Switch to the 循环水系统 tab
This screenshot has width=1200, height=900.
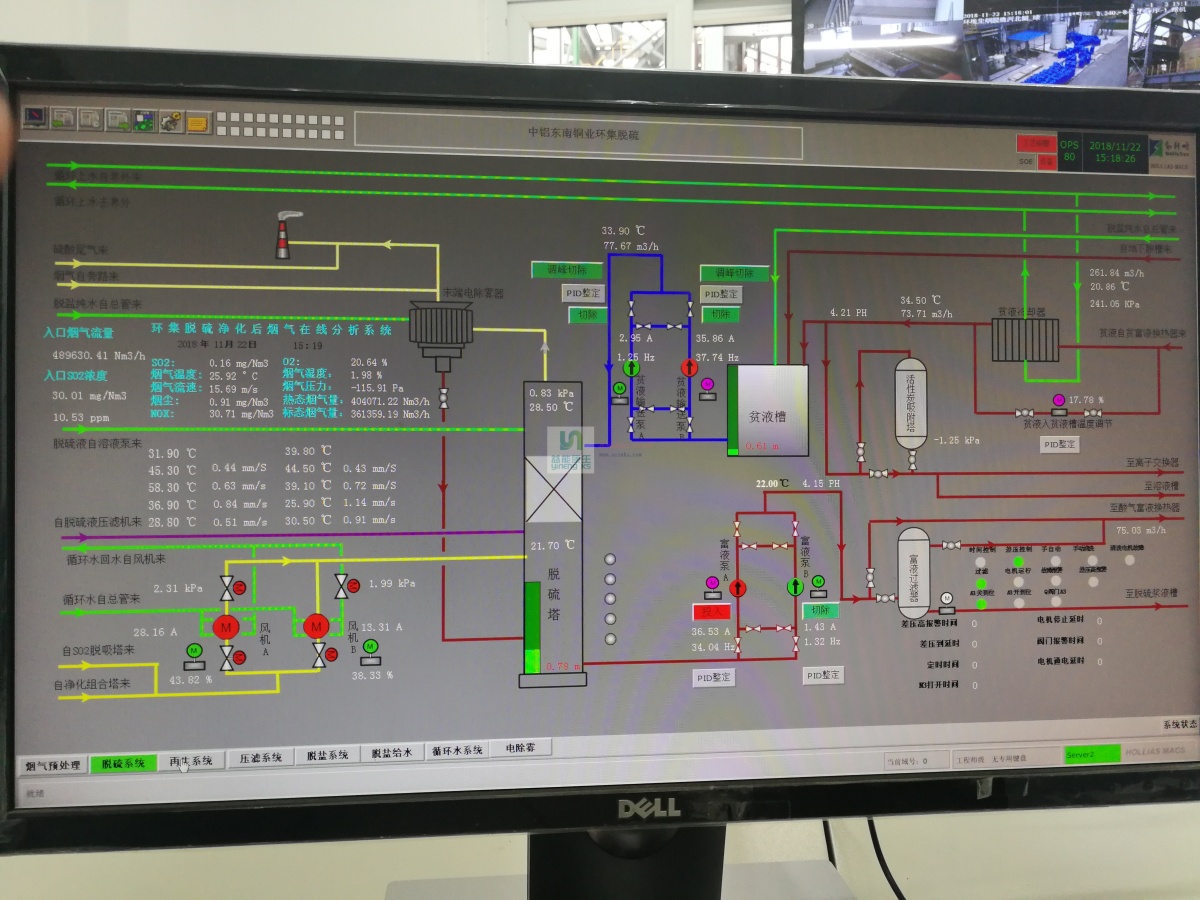coord(458,750)
